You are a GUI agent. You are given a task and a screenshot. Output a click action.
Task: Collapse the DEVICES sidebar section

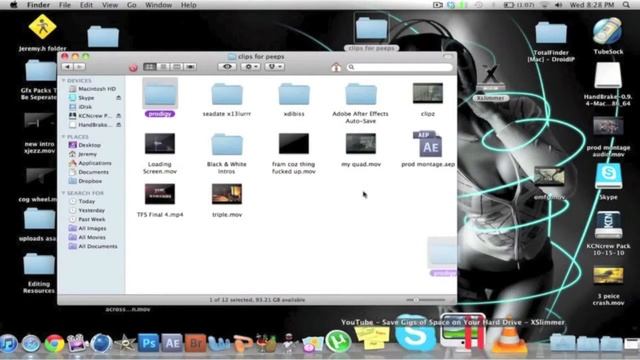pyautogui.click(x=64, y=81)
